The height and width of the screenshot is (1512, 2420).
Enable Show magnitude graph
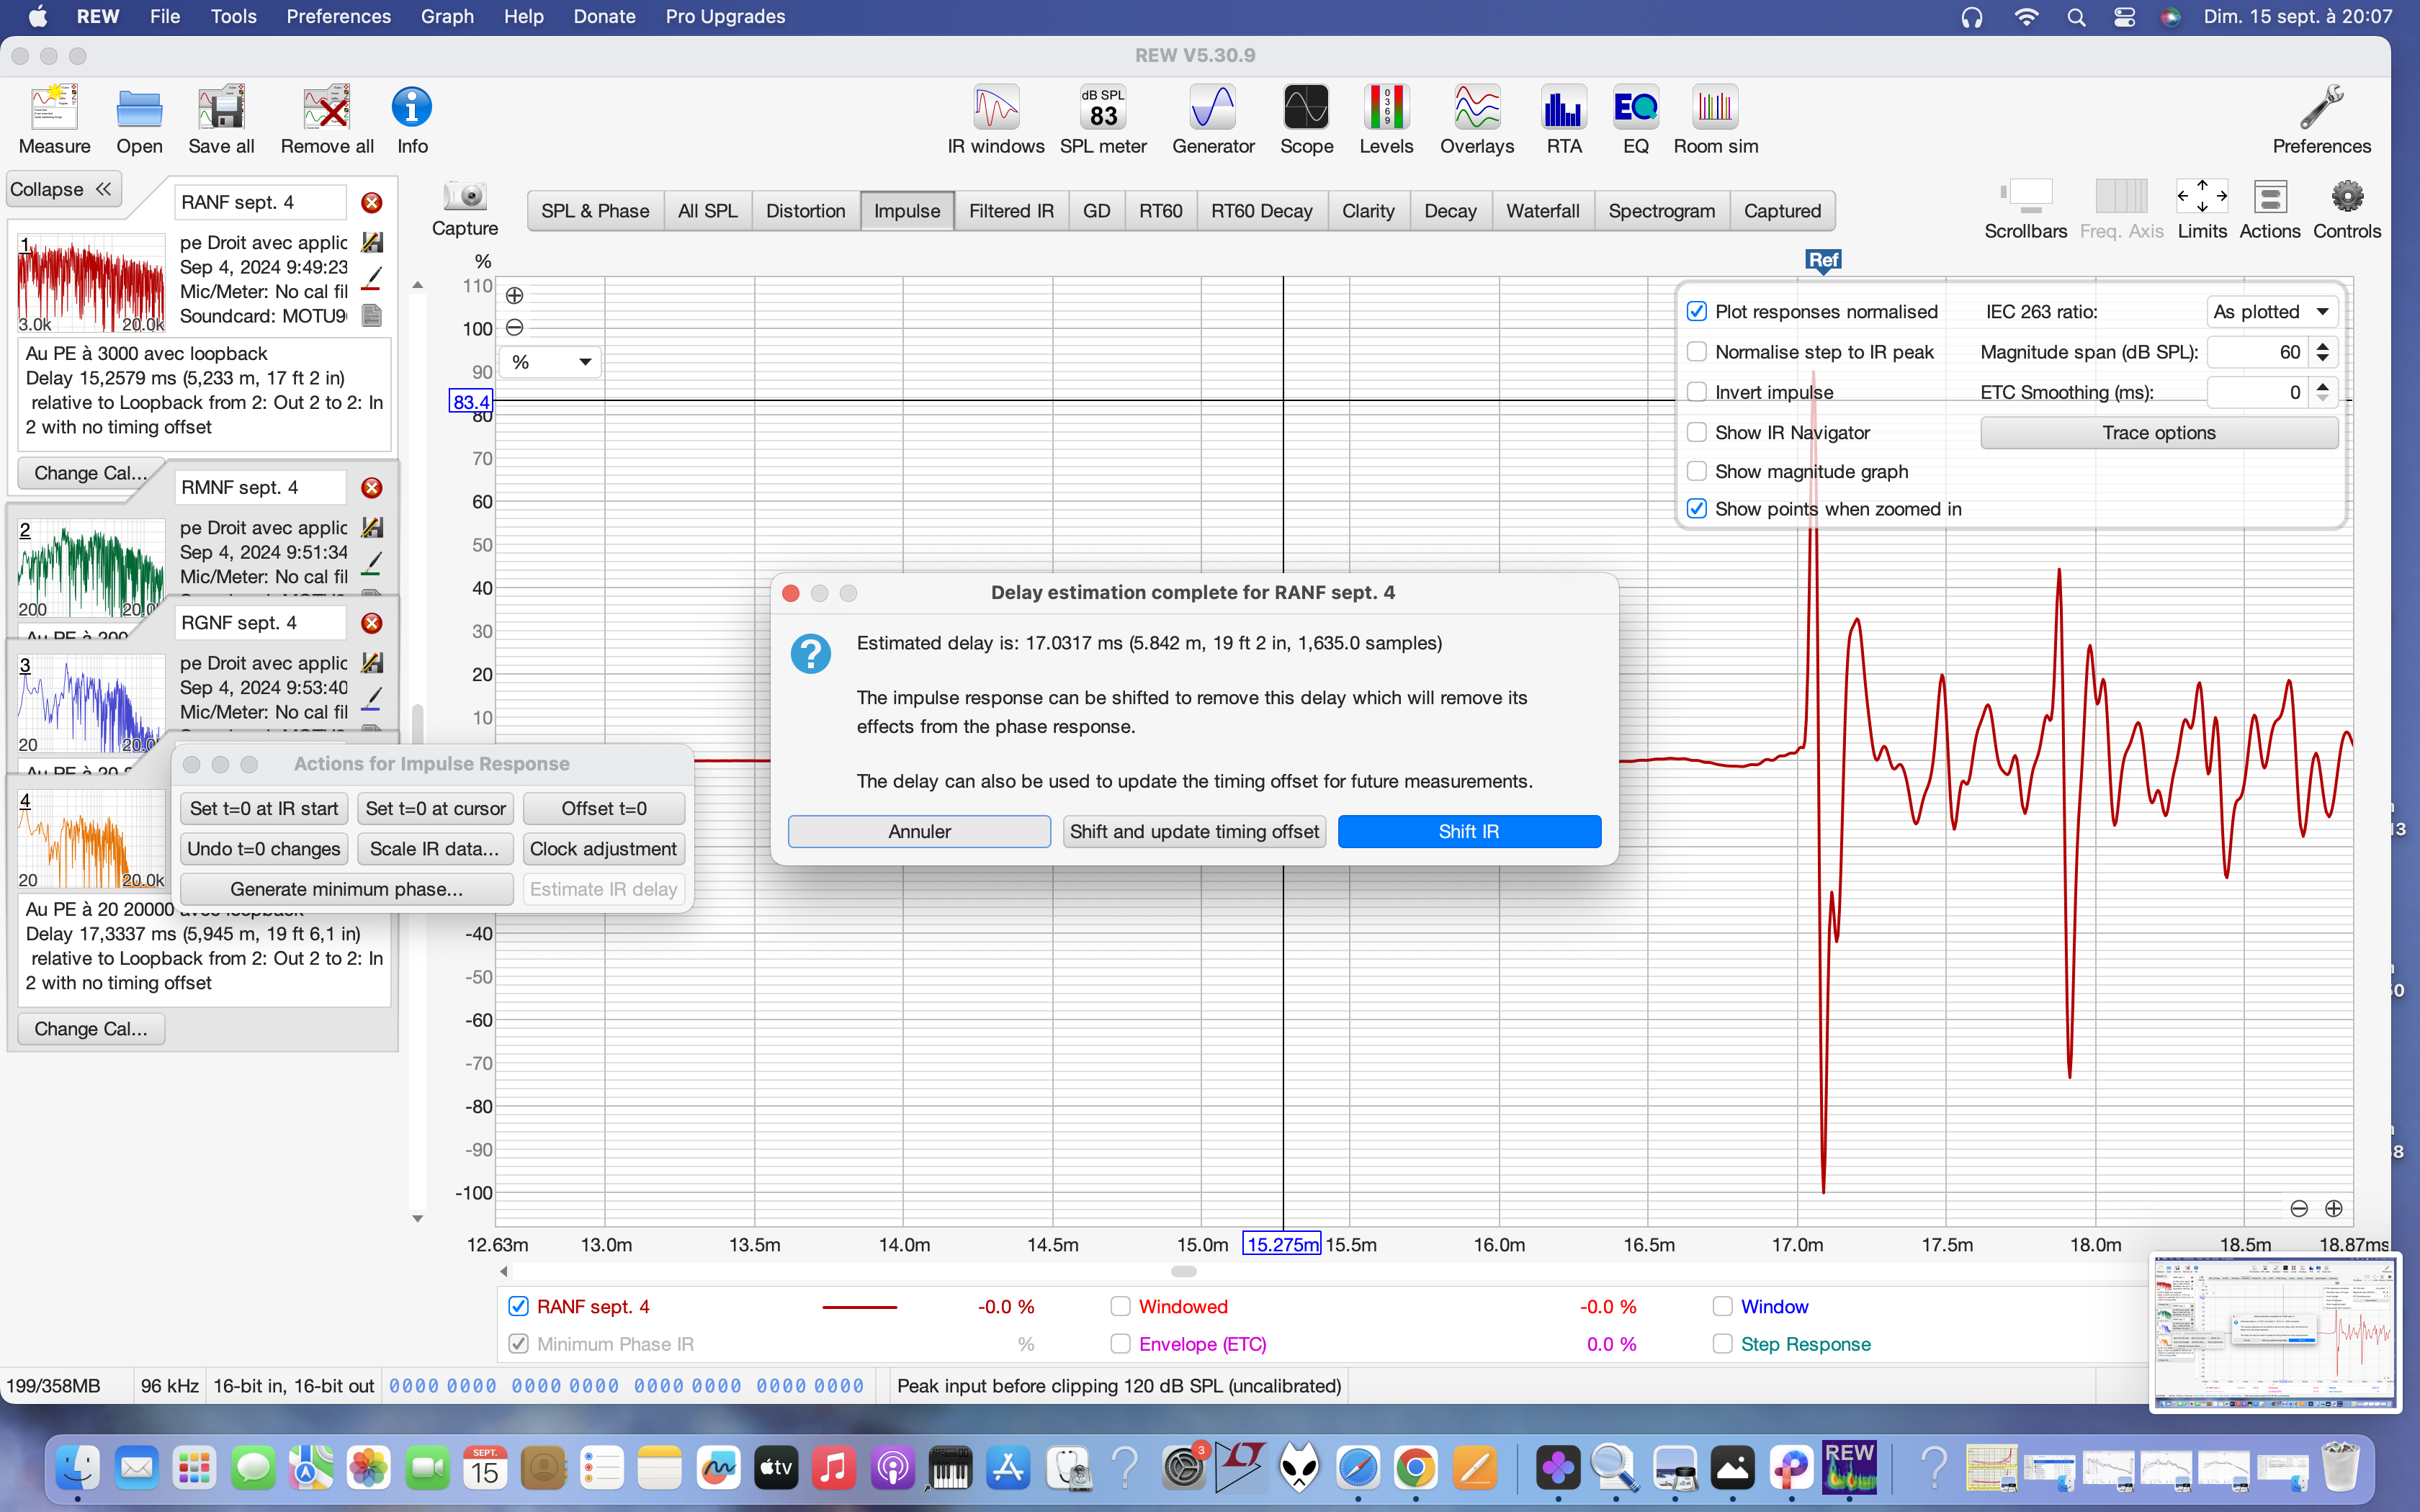click(1696, 471)
